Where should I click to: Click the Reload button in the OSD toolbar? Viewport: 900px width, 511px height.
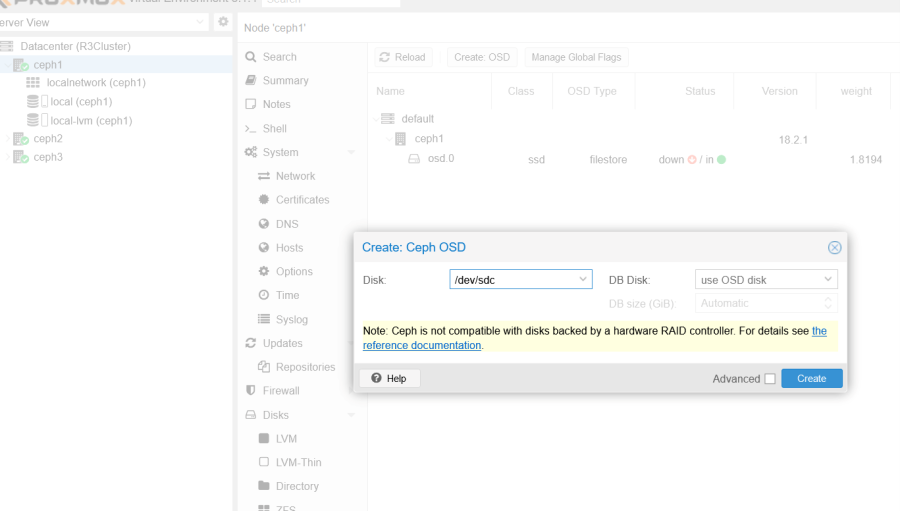point(401,57)
